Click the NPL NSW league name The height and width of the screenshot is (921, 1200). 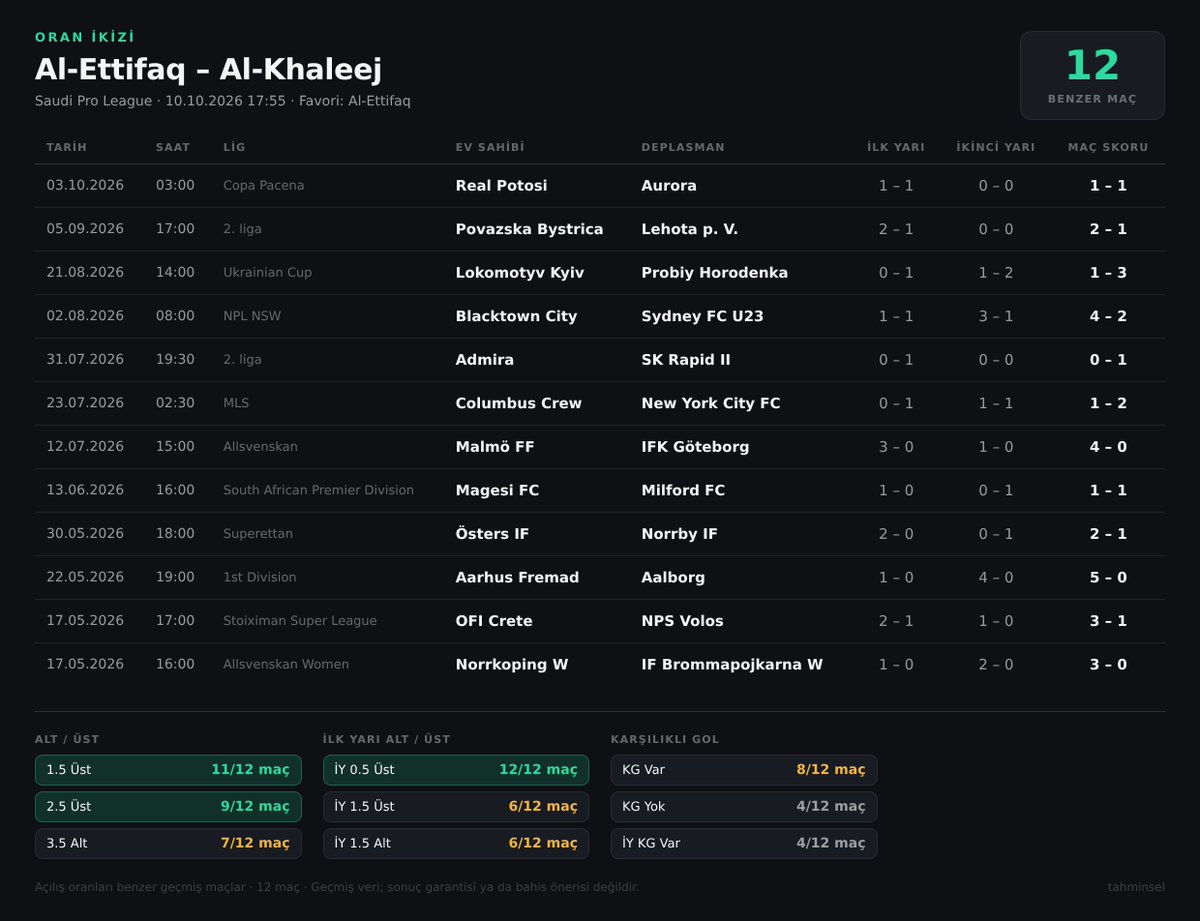pyautogui.click(x=254, y=316)
